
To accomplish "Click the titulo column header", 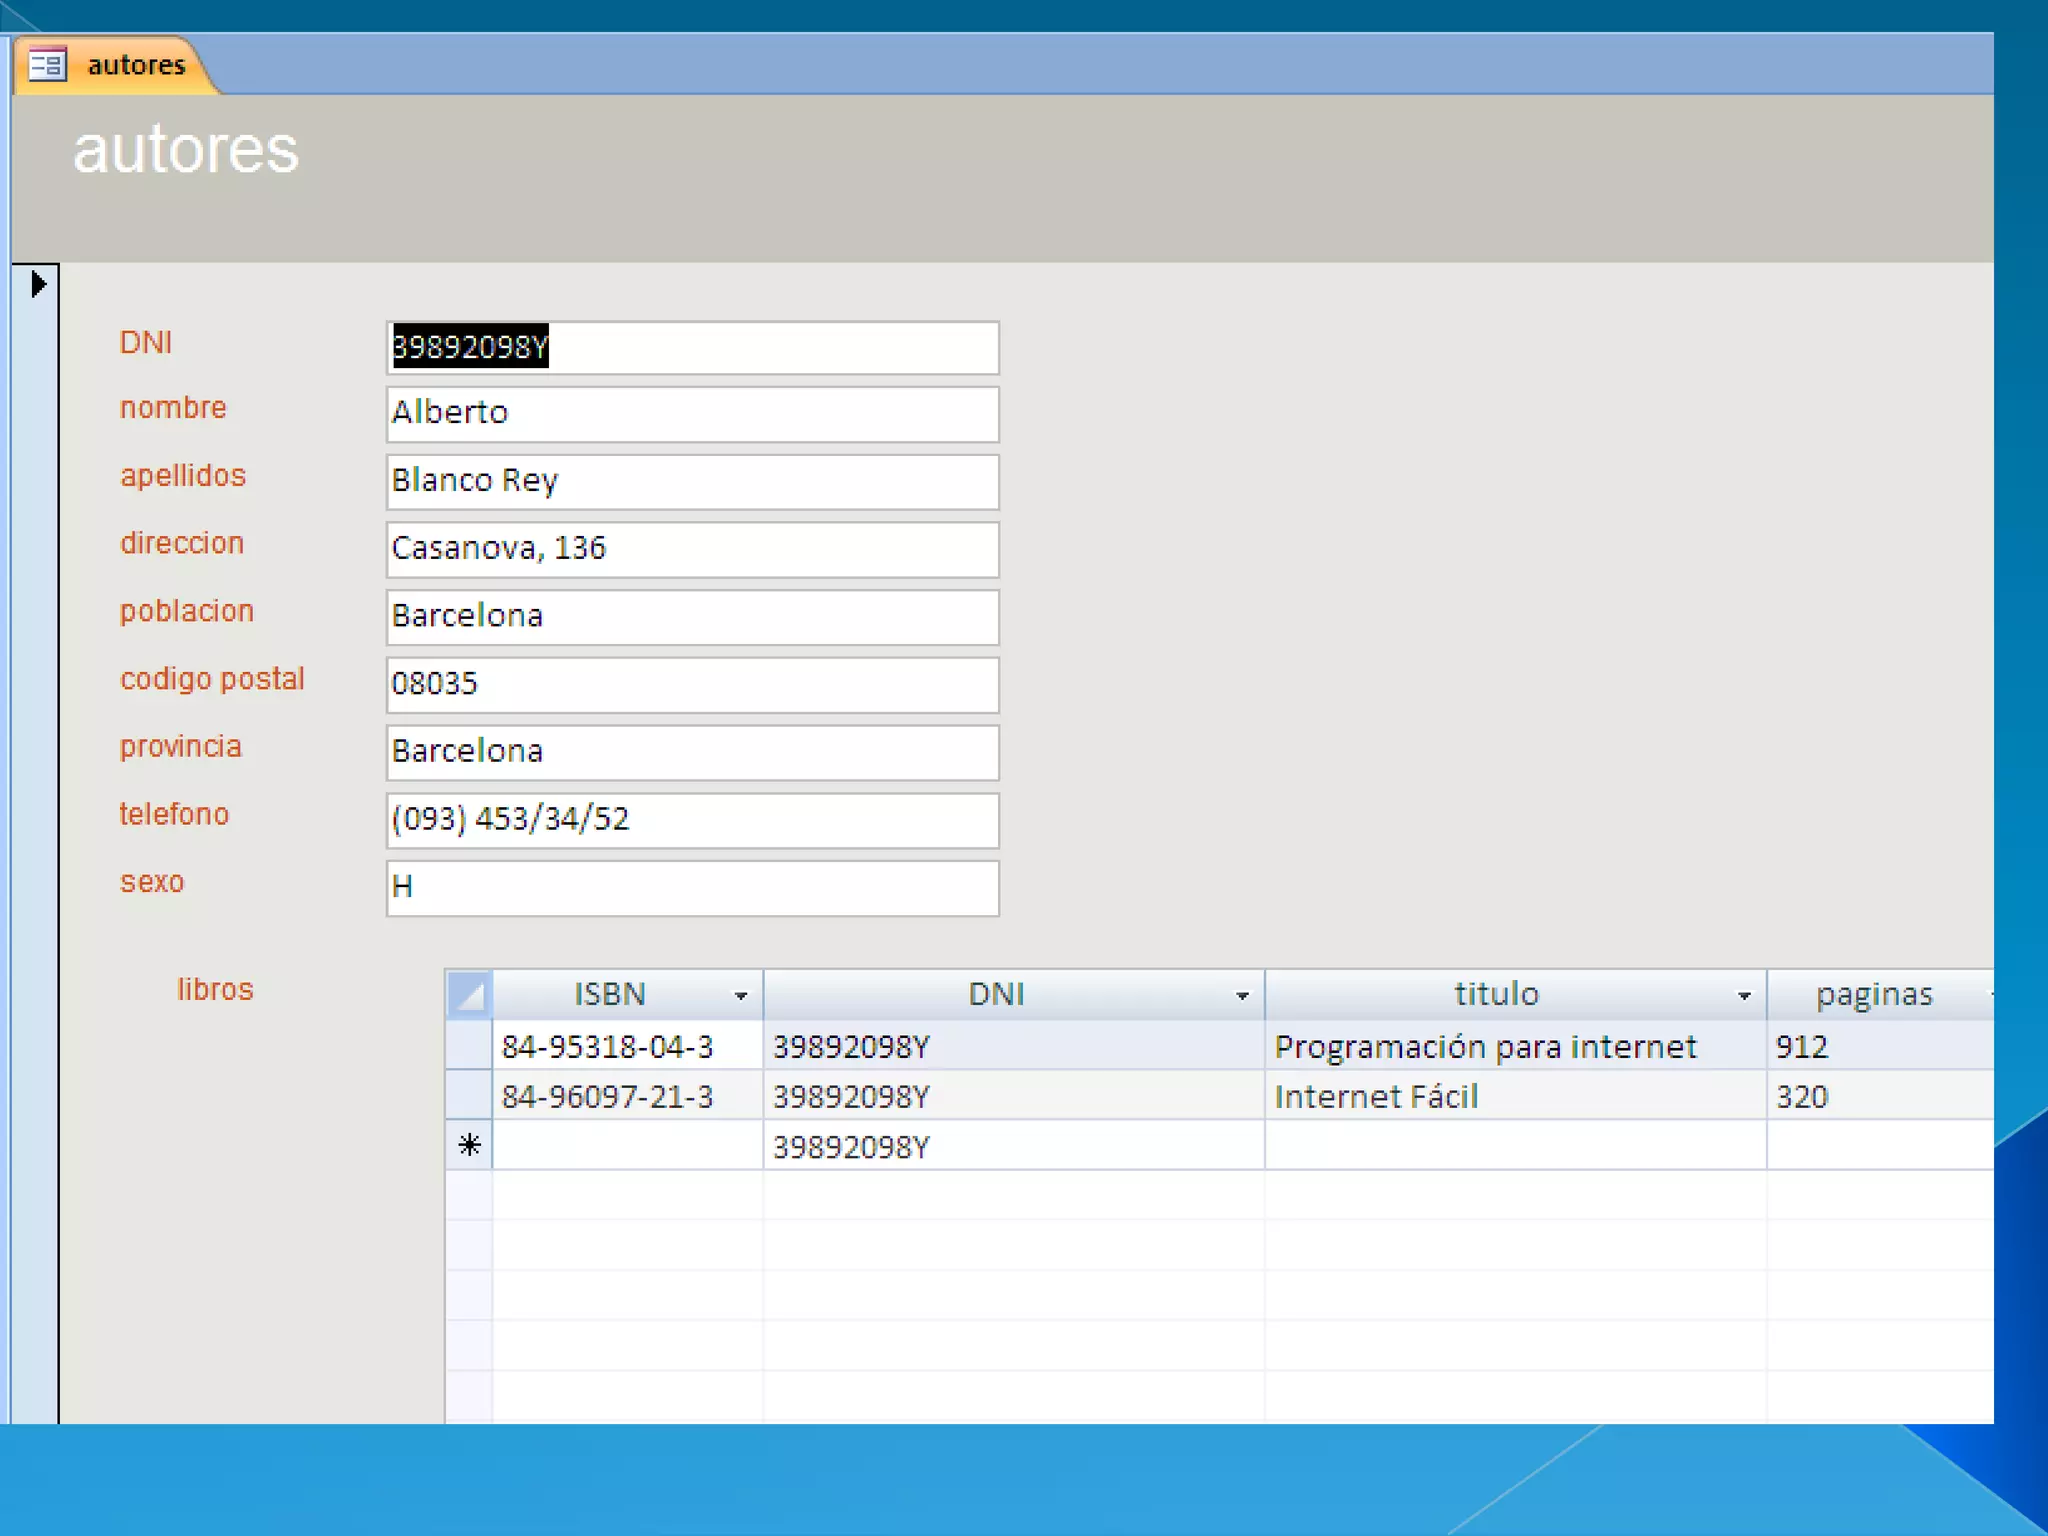I will (1495, 994).
